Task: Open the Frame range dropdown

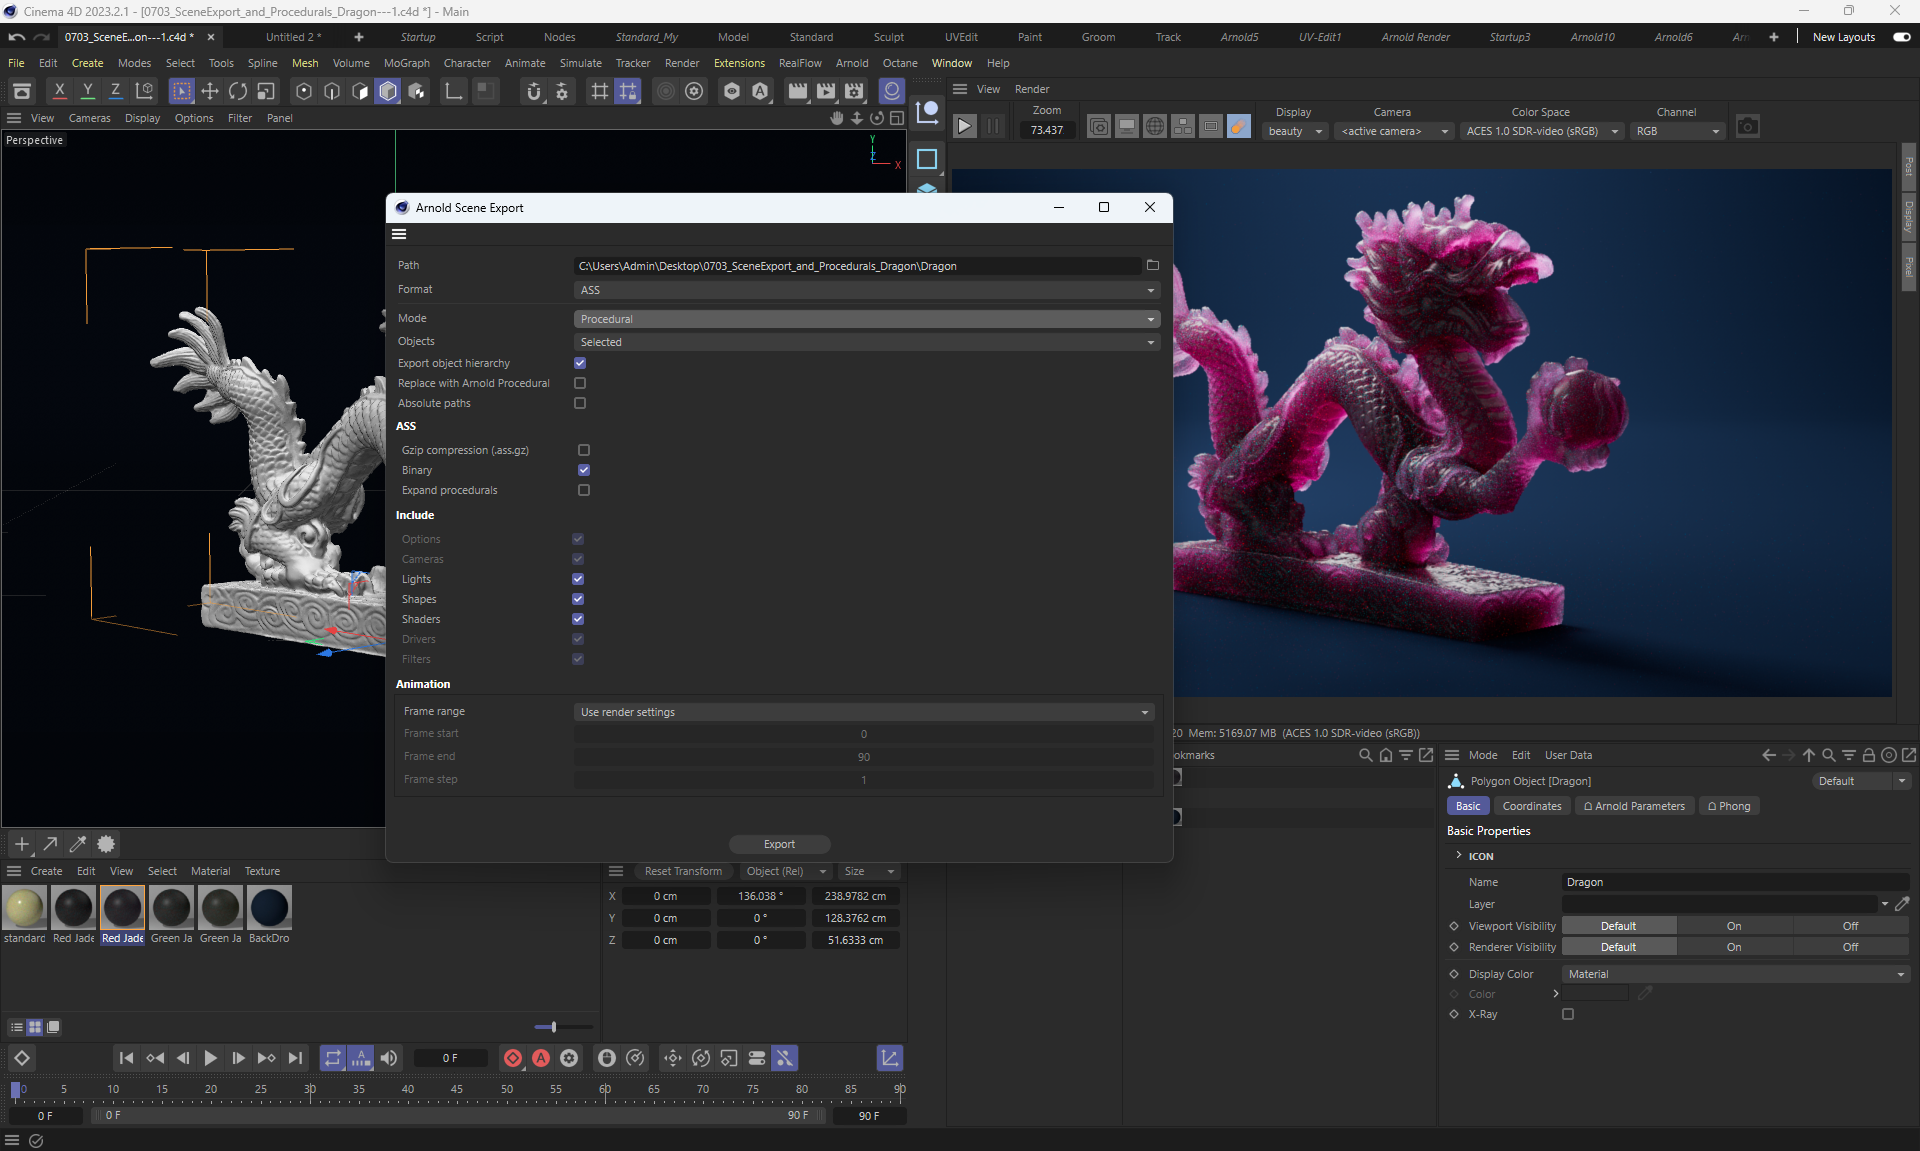Action: (864, 713)
